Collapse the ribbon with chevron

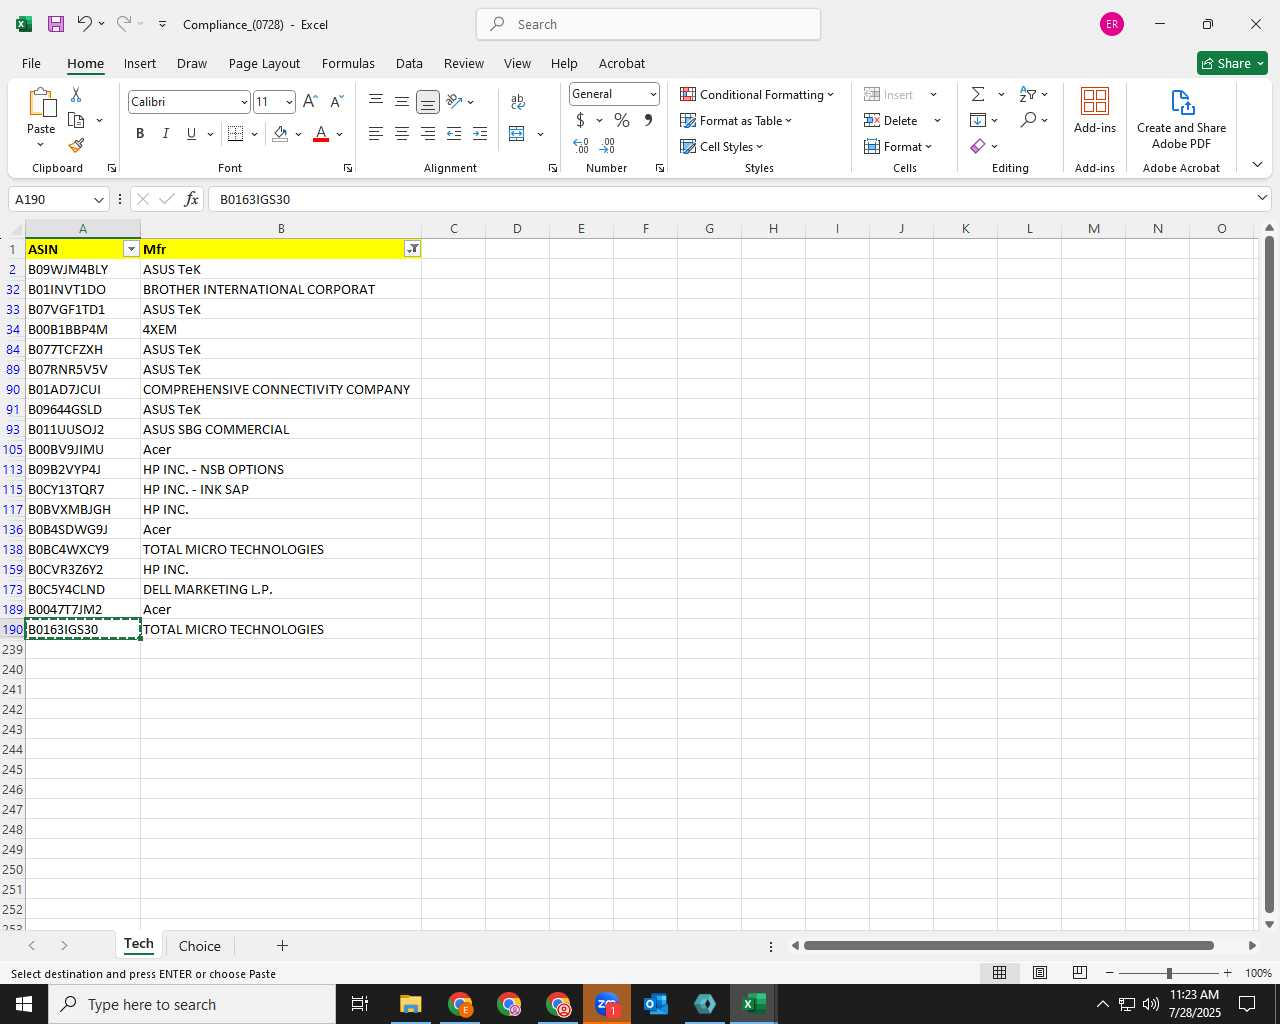(1257, 165)
